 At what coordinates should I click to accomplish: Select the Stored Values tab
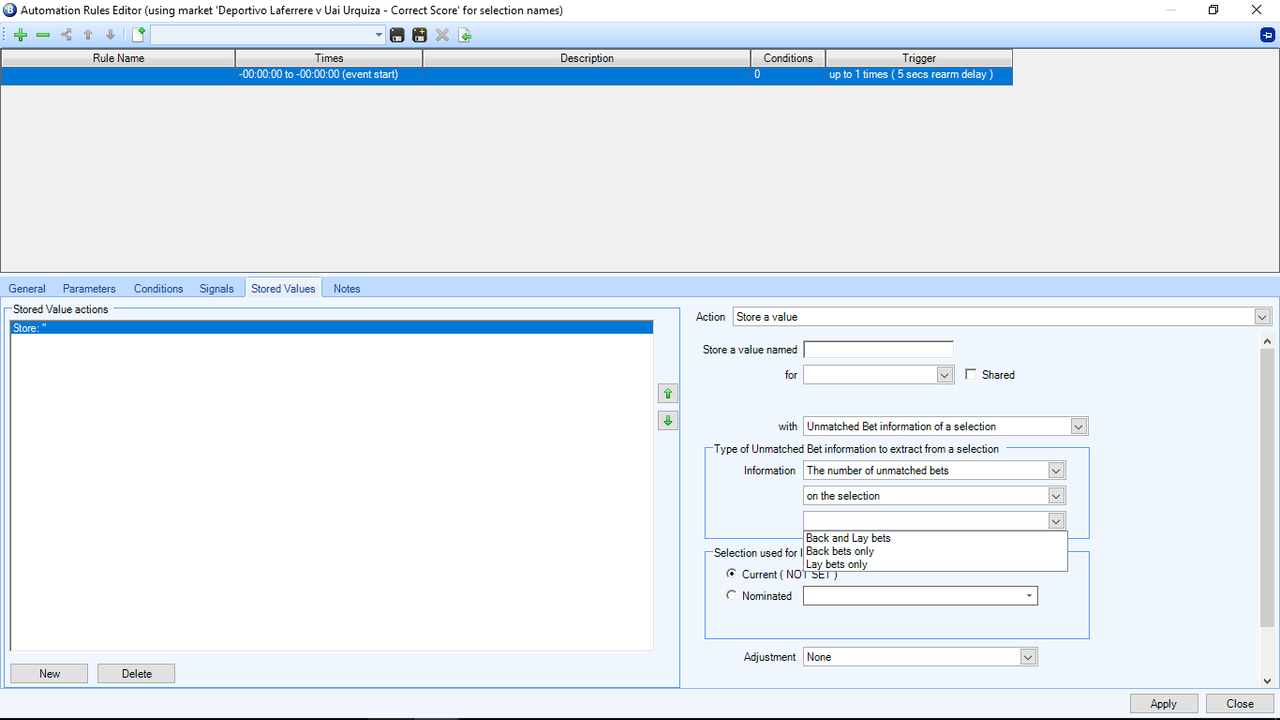(283, 288)
